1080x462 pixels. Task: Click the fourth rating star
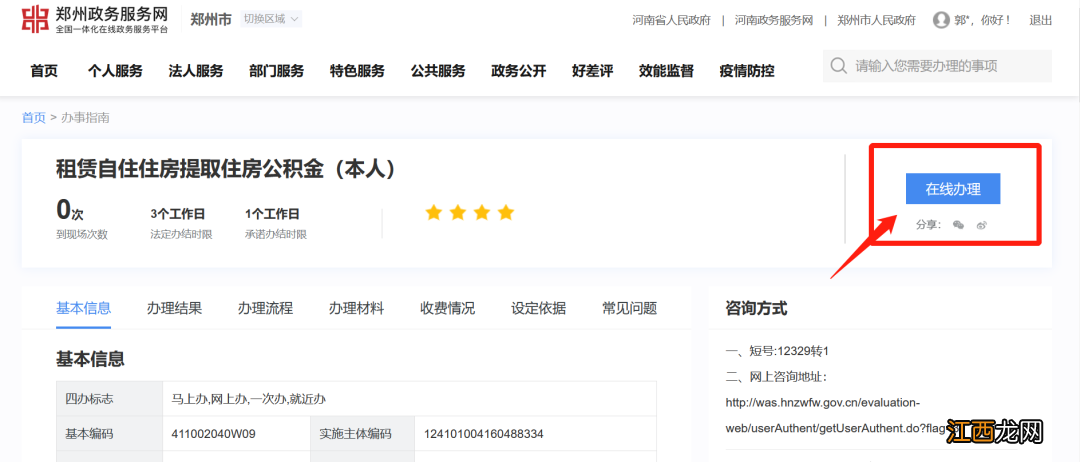point(506,212)
